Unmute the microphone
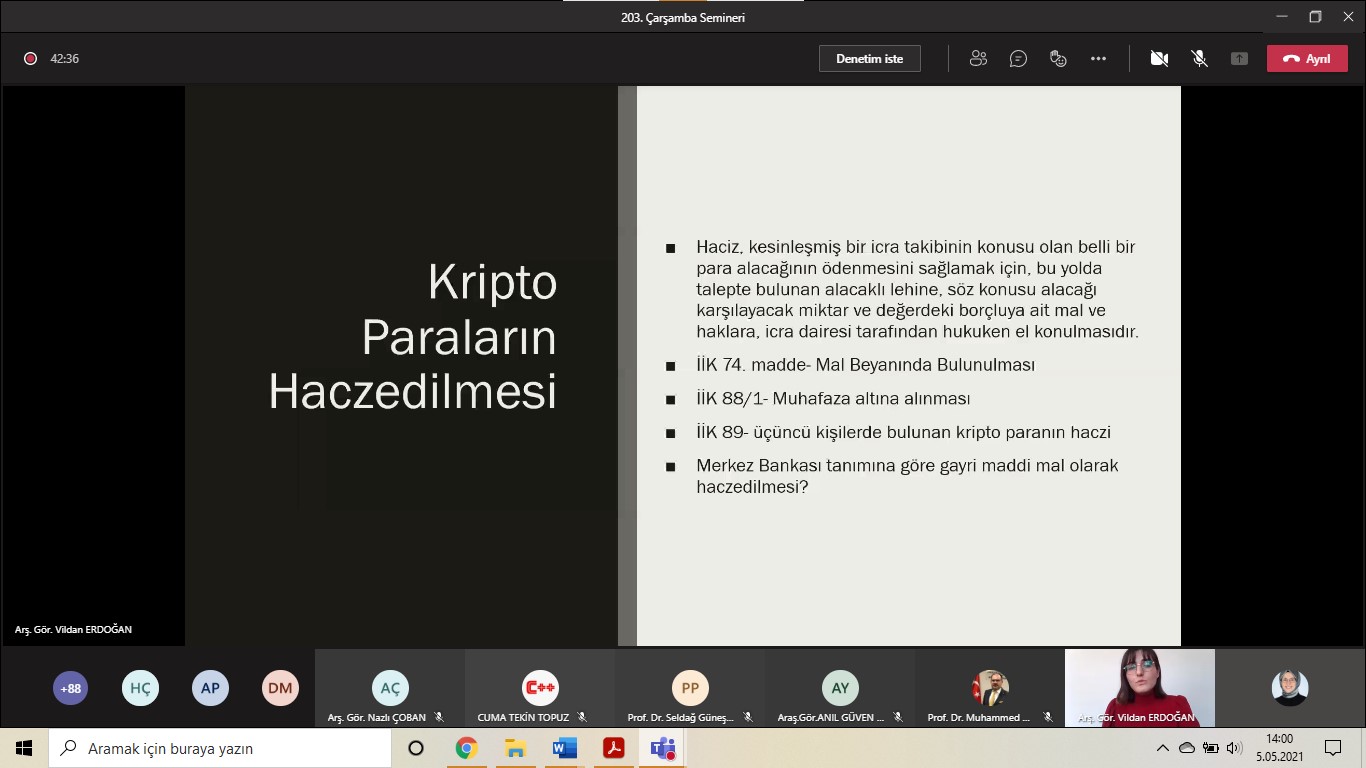Image resolution: width=1366 pixels, height=768 pixels. 1199,58
